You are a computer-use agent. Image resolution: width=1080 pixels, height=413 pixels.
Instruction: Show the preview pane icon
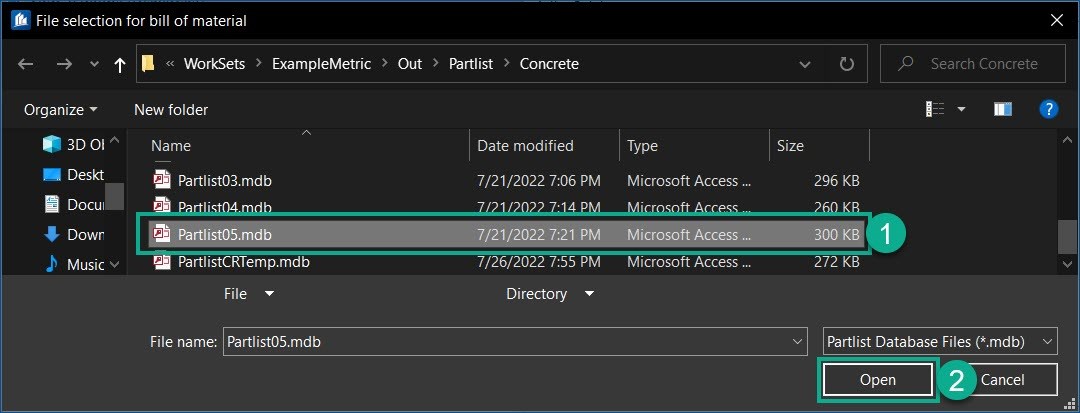[1003, 109]
